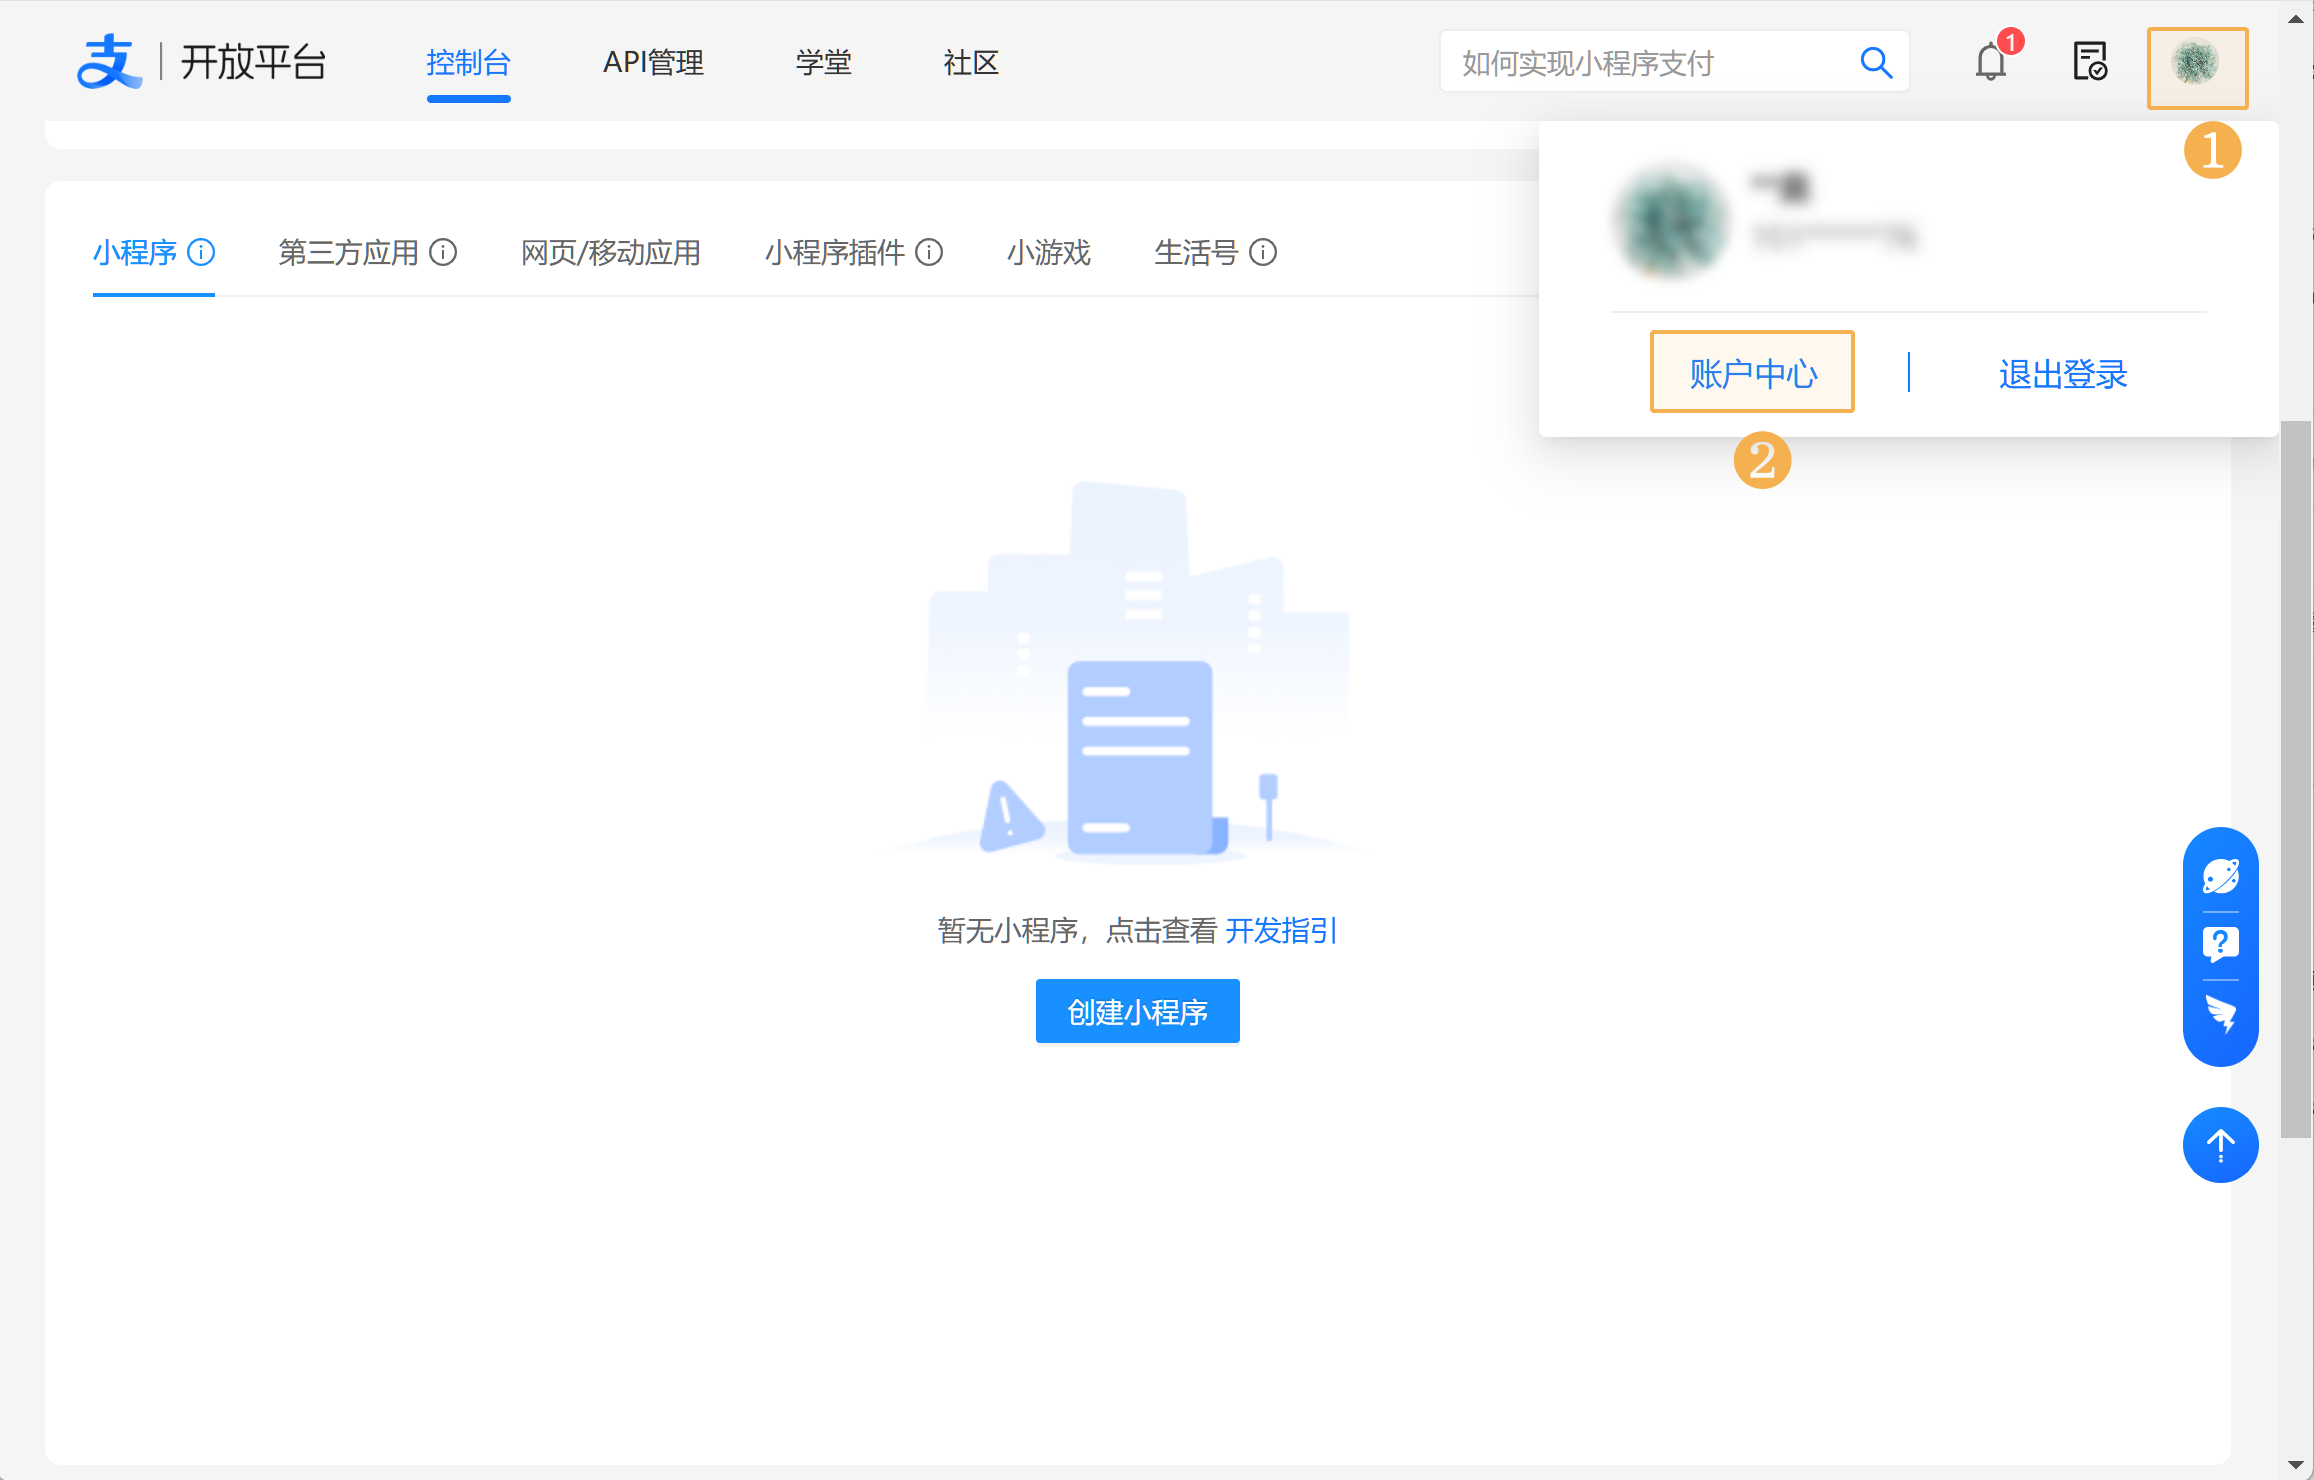The height and width of the screenshot is (1480, 2314).
Task: Open the document checklist icon in header
Action: click(2090, 62)
